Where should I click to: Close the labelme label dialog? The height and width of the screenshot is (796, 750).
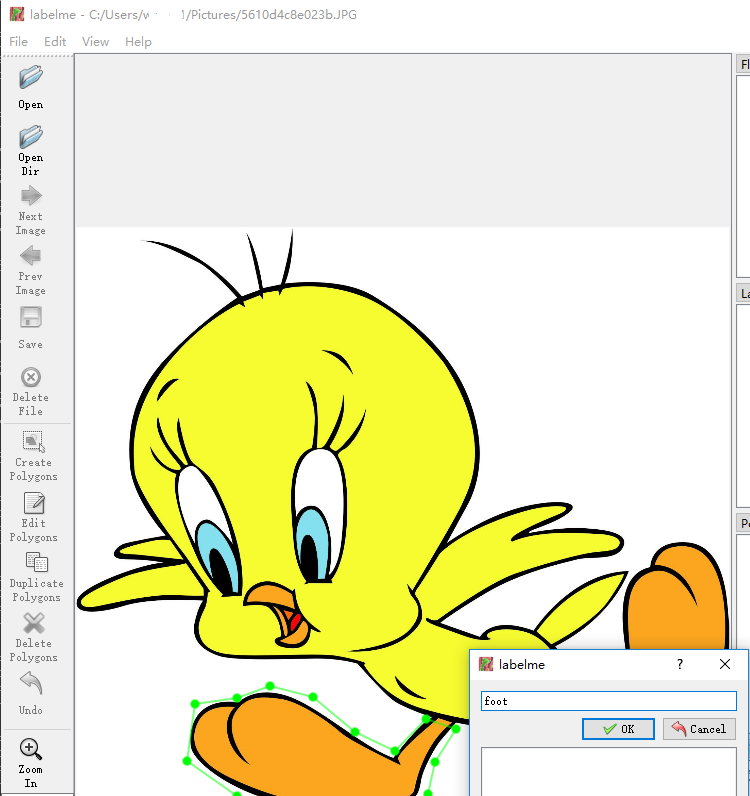(725, 664)
